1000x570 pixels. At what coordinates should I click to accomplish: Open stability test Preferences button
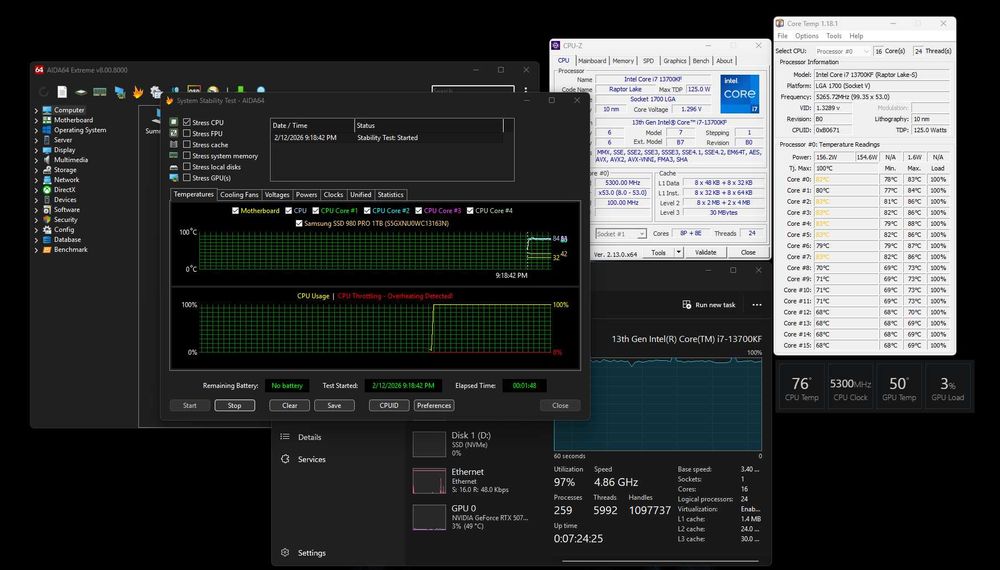pos(434,406)
